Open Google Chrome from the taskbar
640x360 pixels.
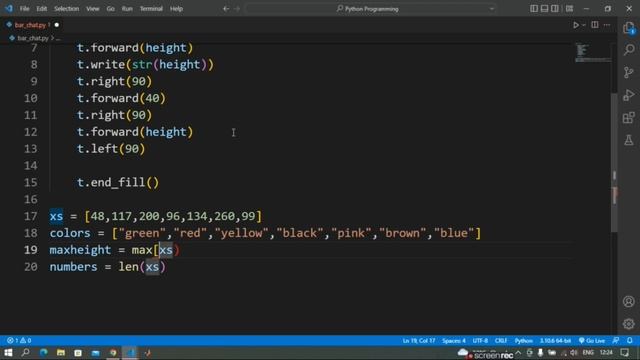(x=113, y=353)
